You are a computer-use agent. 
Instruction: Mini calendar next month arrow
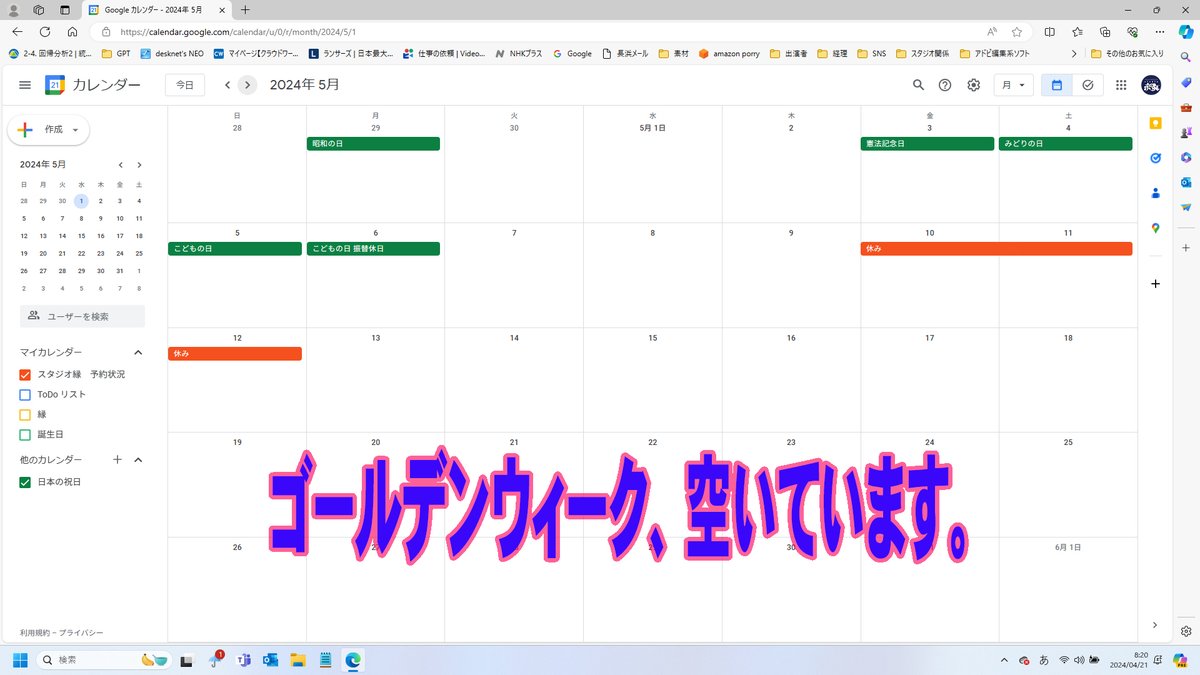pyautogui.click(x=139, y=165)
